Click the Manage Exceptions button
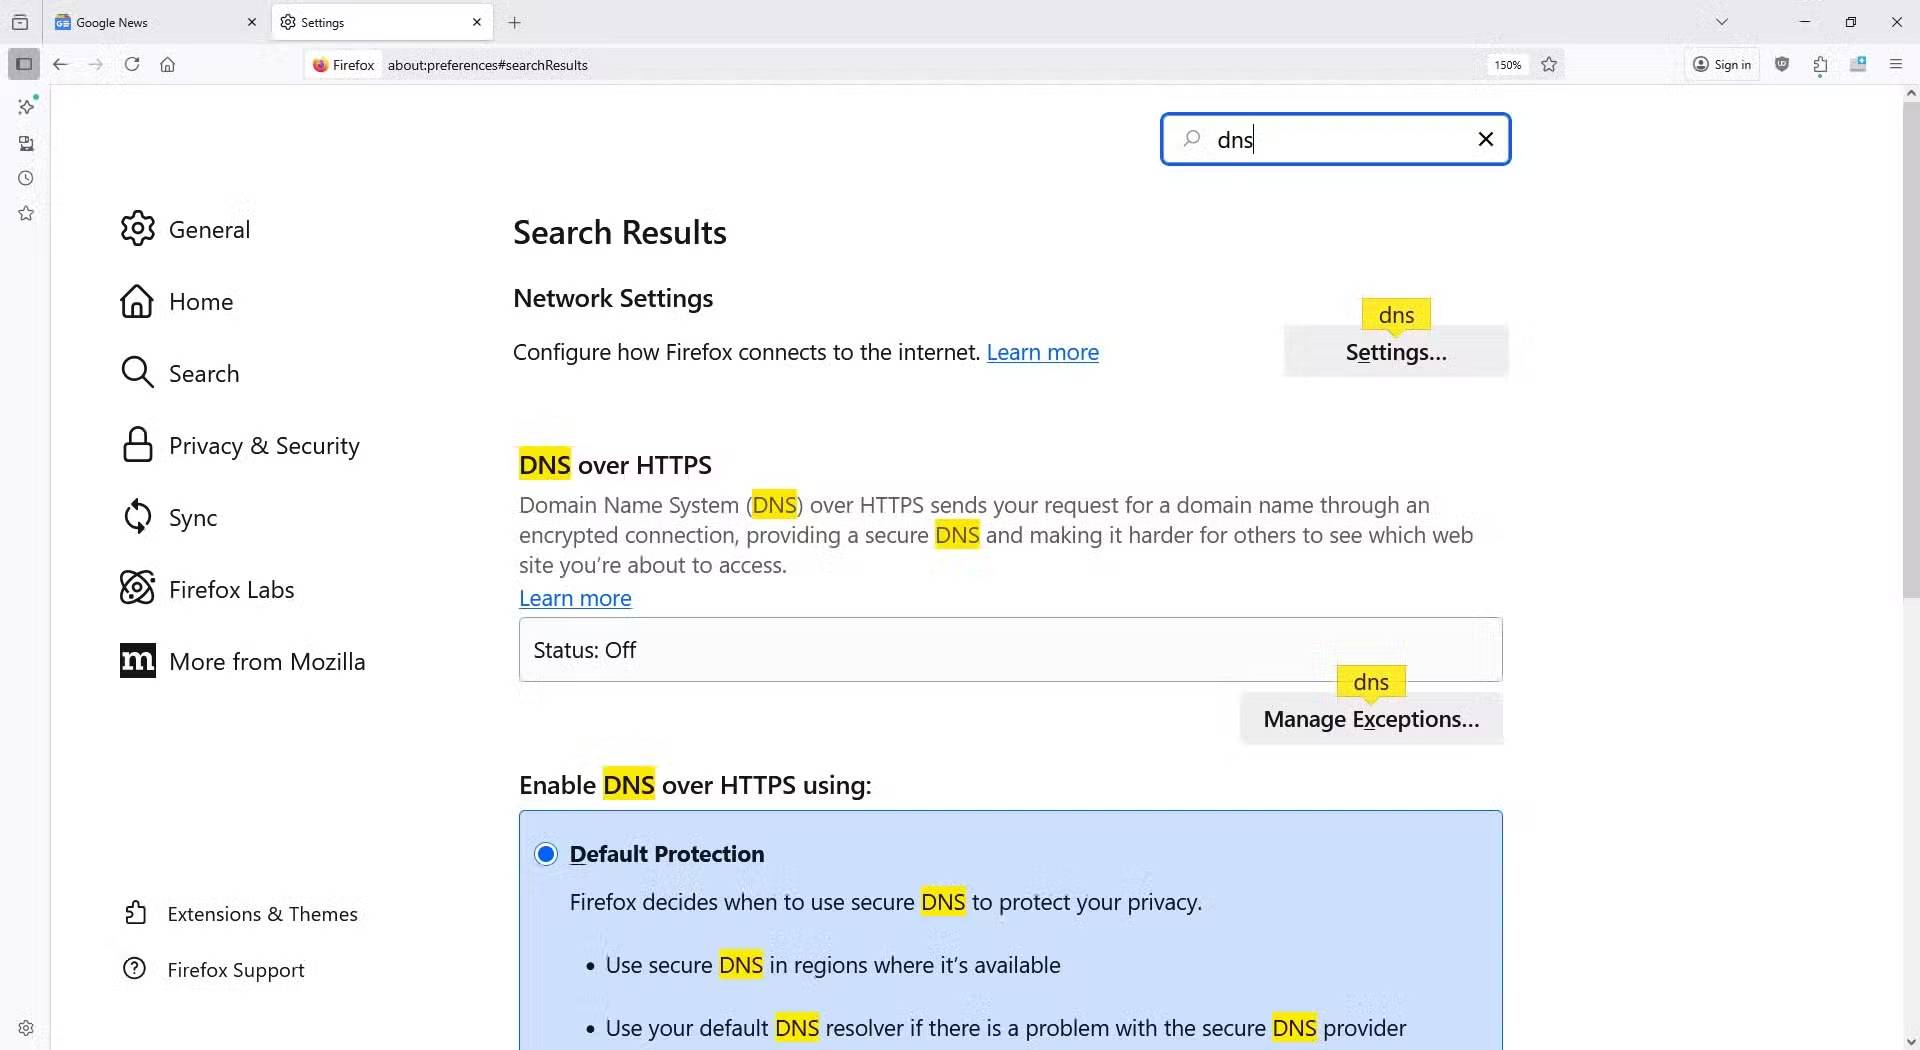This screenshot has width=1920, height=1050. (x=1371, y=718)
